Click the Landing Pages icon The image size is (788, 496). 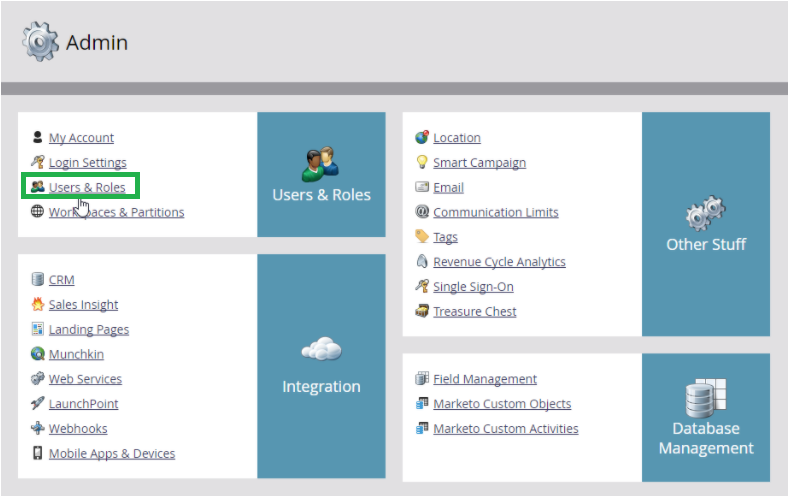click(x=37, y=329)
